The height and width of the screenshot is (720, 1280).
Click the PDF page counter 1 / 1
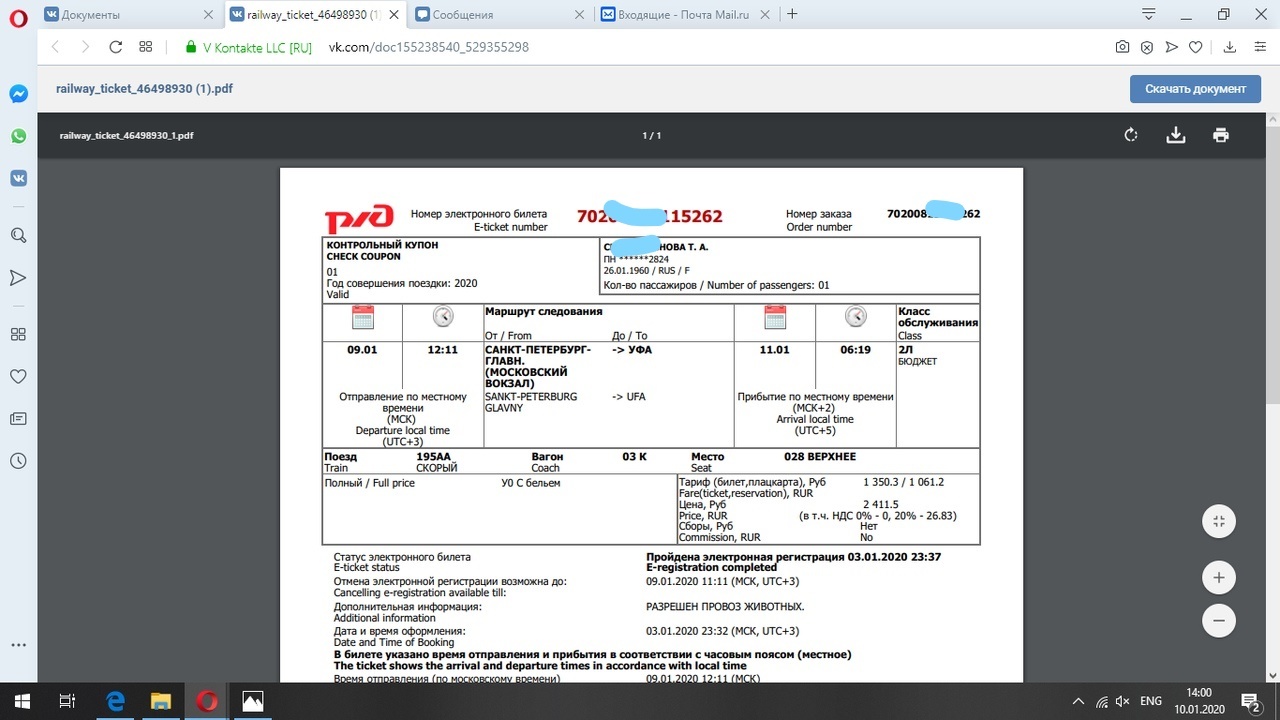(x=652, y=135)
